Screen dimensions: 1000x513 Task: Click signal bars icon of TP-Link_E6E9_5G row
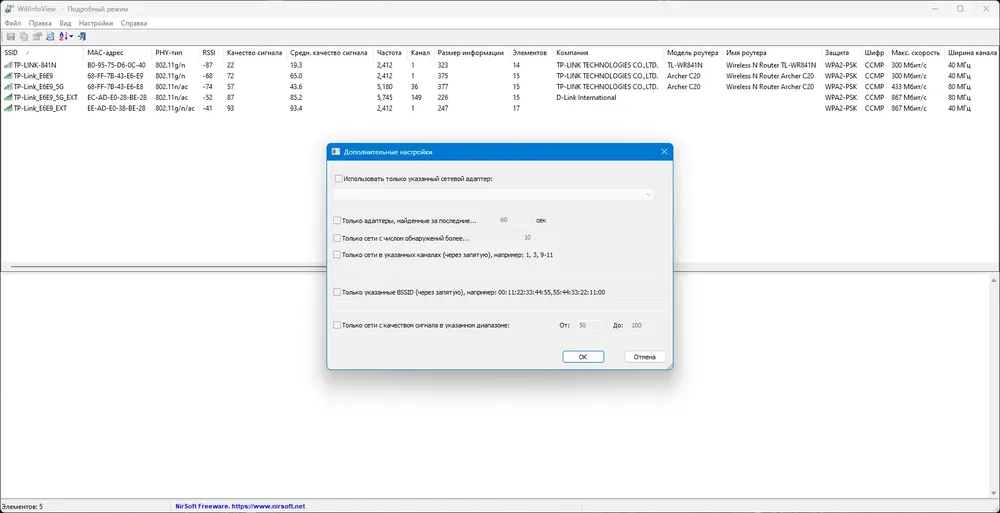[8, 87]
